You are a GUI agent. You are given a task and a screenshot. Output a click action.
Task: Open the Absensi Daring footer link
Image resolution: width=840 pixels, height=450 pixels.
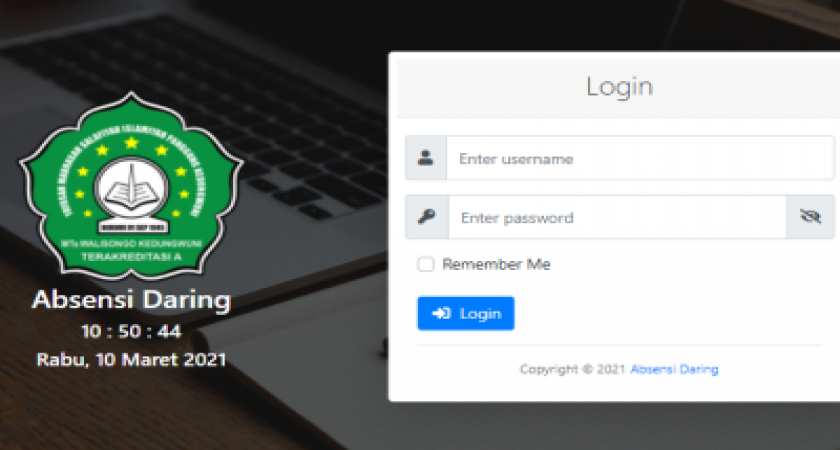674,369
